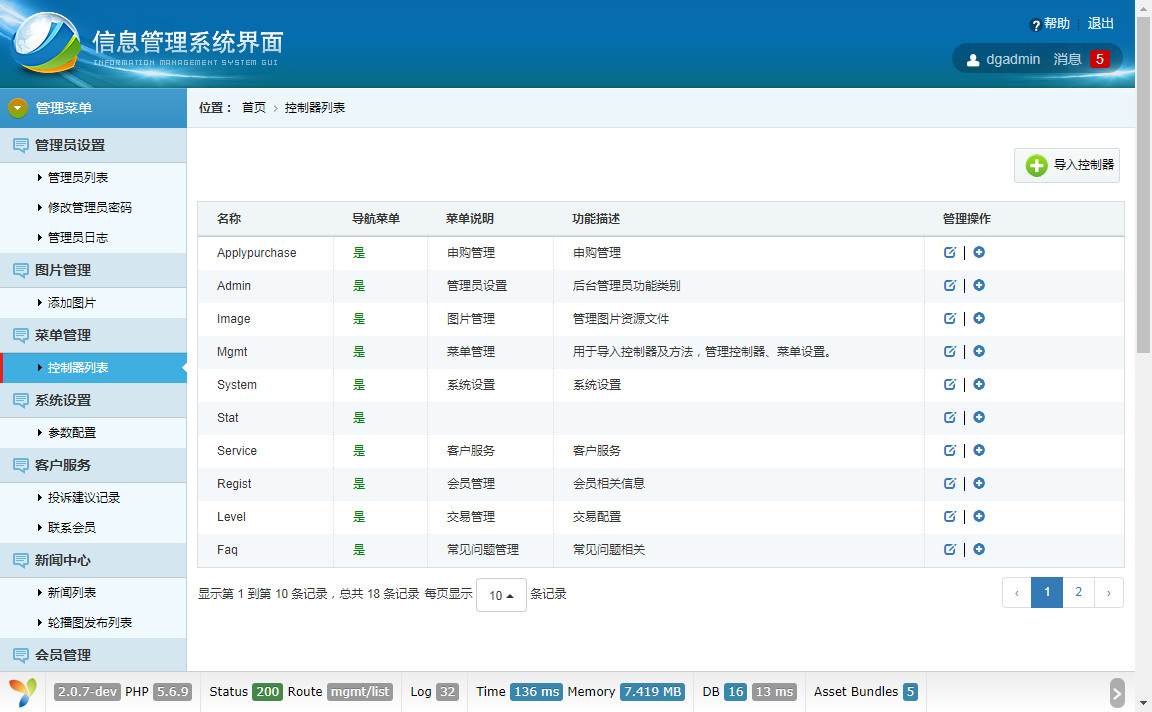1152x712 pixels.
Task: Click the 退出 logout link
Action: click(1101, 23)
